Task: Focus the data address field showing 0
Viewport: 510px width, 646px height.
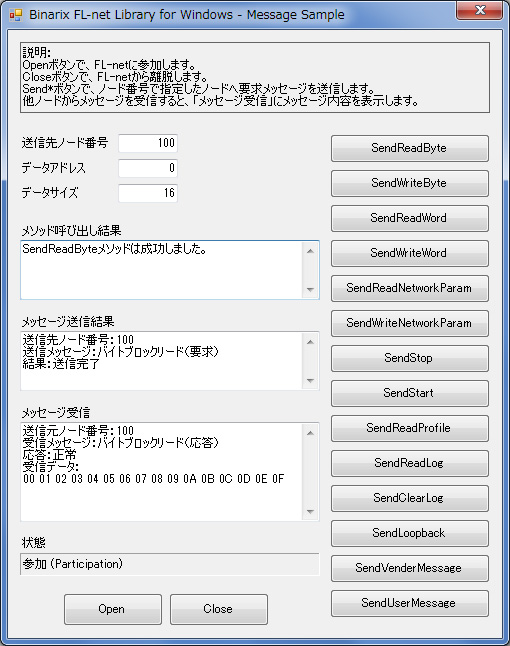Action: pyautogui.click(x=148, y=168)
